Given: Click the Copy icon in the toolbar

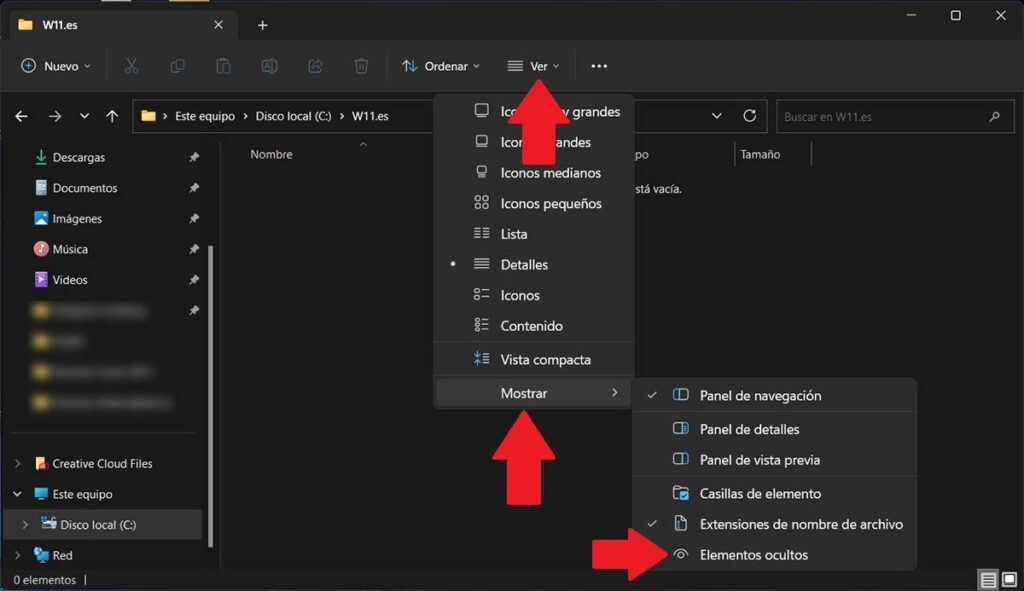Looking at the screenshot, I should (177, 65).
